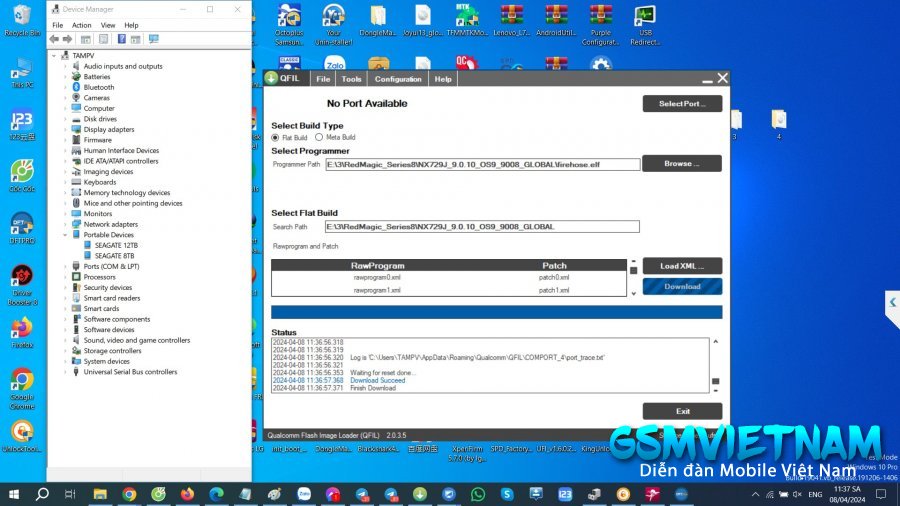Viewport: 900px width, 506px height.
Task: Open Firefox desktop icon
Action: (22, 333)
